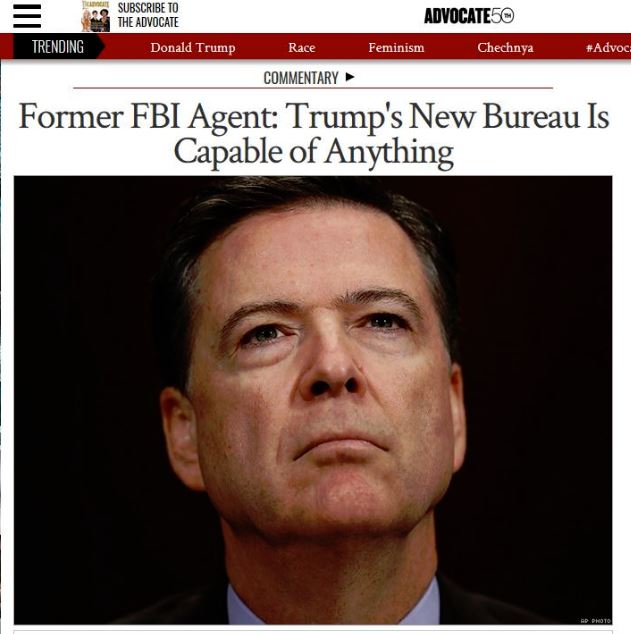Select the black Trending label
This screenshot has height=634, width=631.
click(x=58, y=47)
